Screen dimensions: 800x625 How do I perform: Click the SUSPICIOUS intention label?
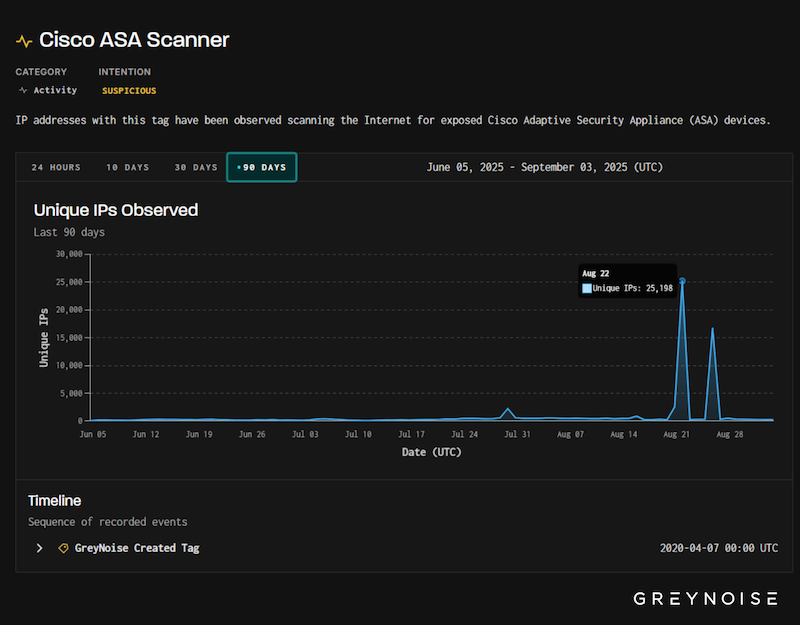point(129,91)
